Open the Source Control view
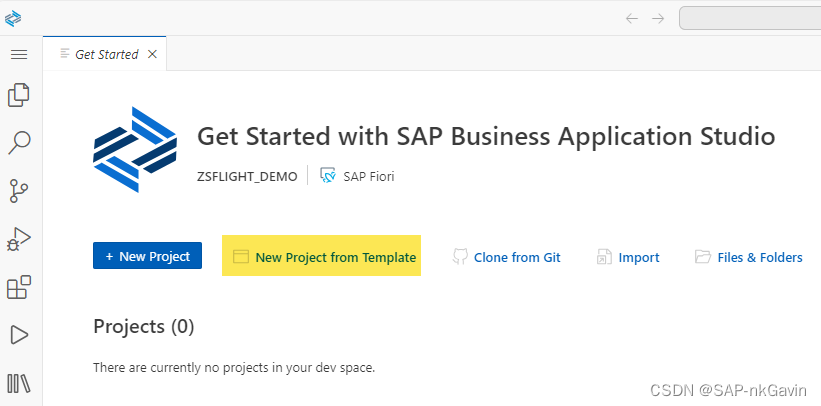821x406 pixels. click(18, 191)
